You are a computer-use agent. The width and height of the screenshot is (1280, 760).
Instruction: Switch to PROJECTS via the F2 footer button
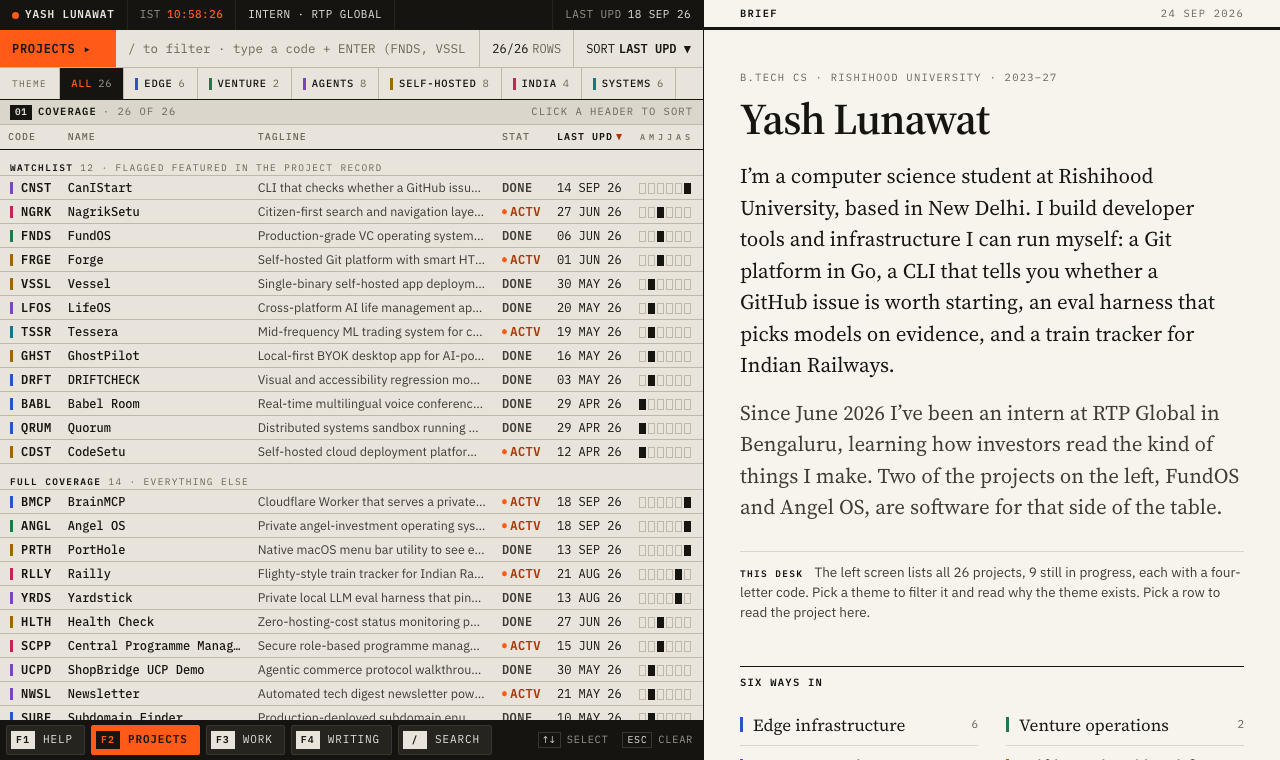[145, 740]
